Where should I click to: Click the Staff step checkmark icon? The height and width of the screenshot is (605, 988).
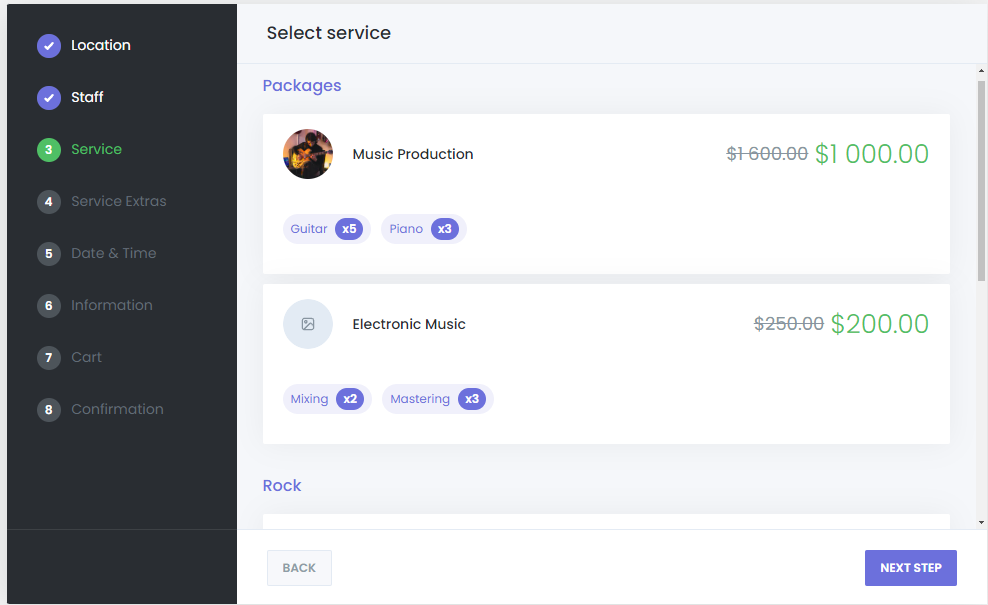pyautogui.click(x=48, y=97)
